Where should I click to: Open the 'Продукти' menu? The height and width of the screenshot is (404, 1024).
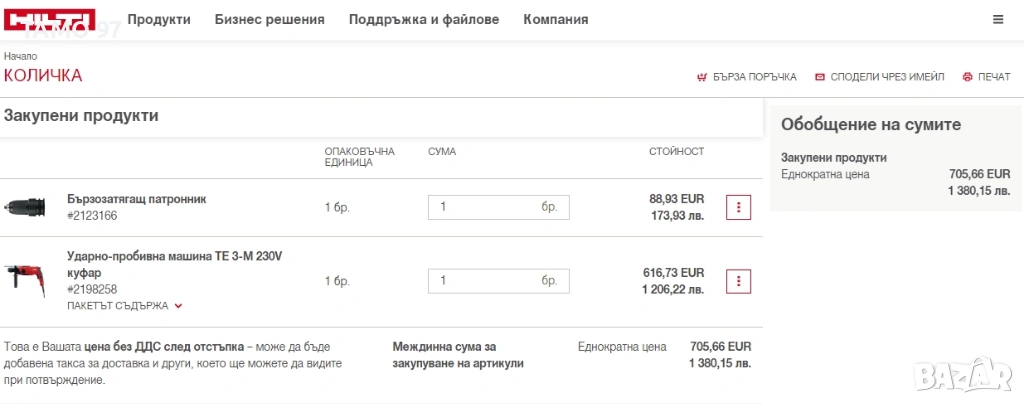[x=159, y=19]
